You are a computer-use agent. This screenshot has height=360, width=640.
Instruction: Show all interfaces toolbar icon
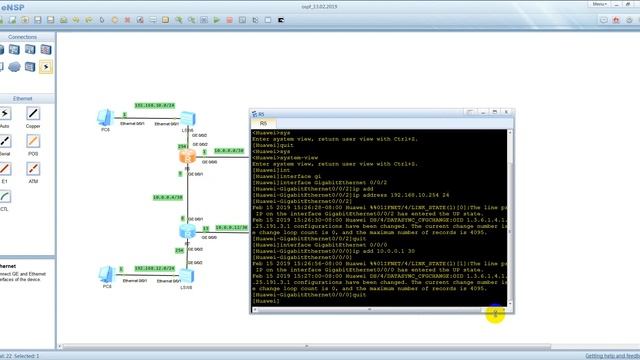point(255,20)
